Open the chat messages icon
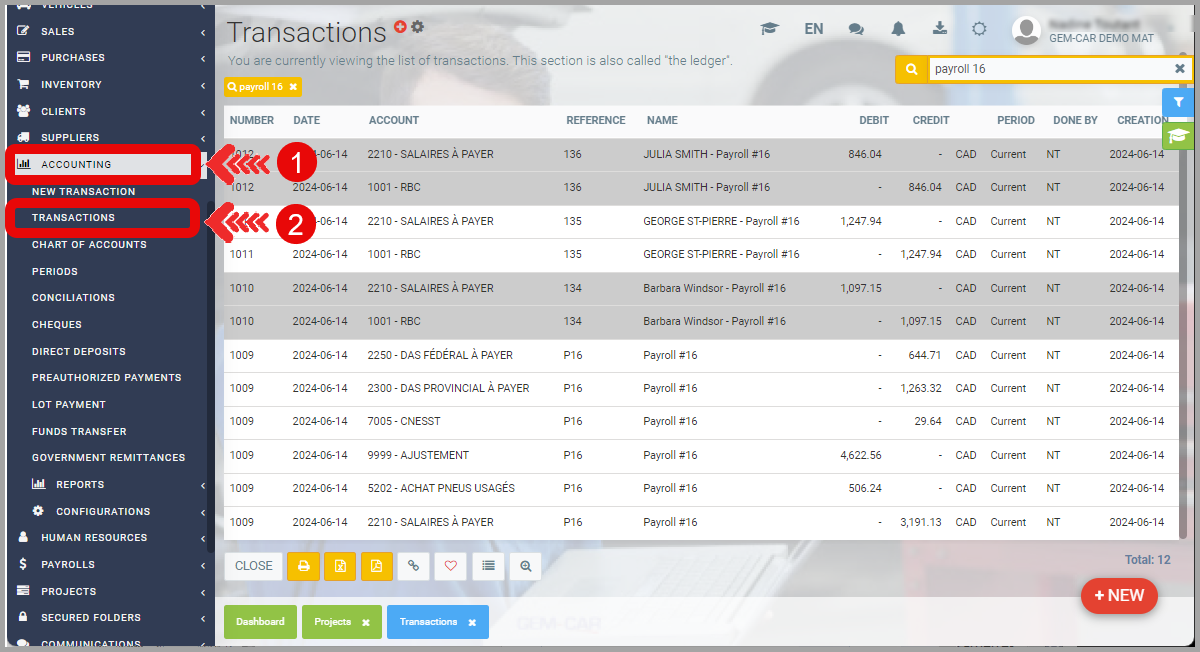1200x652 pixels. click(856, 29)
